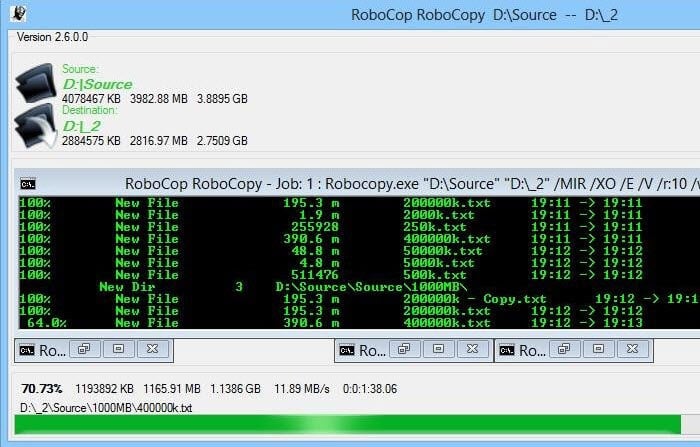This screenshot has height=447, width=700.
Task: Click the 11.89 MB/s transfer speed
Action: (302, 389)
